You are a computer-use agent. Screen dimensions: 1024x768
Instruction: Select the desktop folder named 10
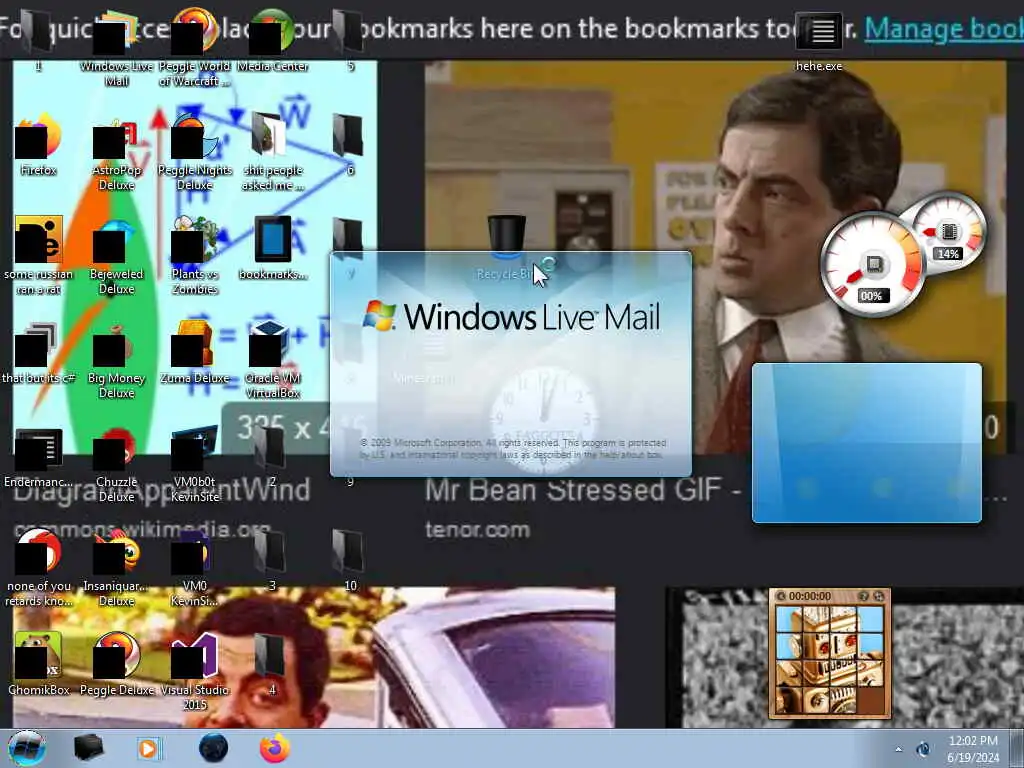[349, 560]
